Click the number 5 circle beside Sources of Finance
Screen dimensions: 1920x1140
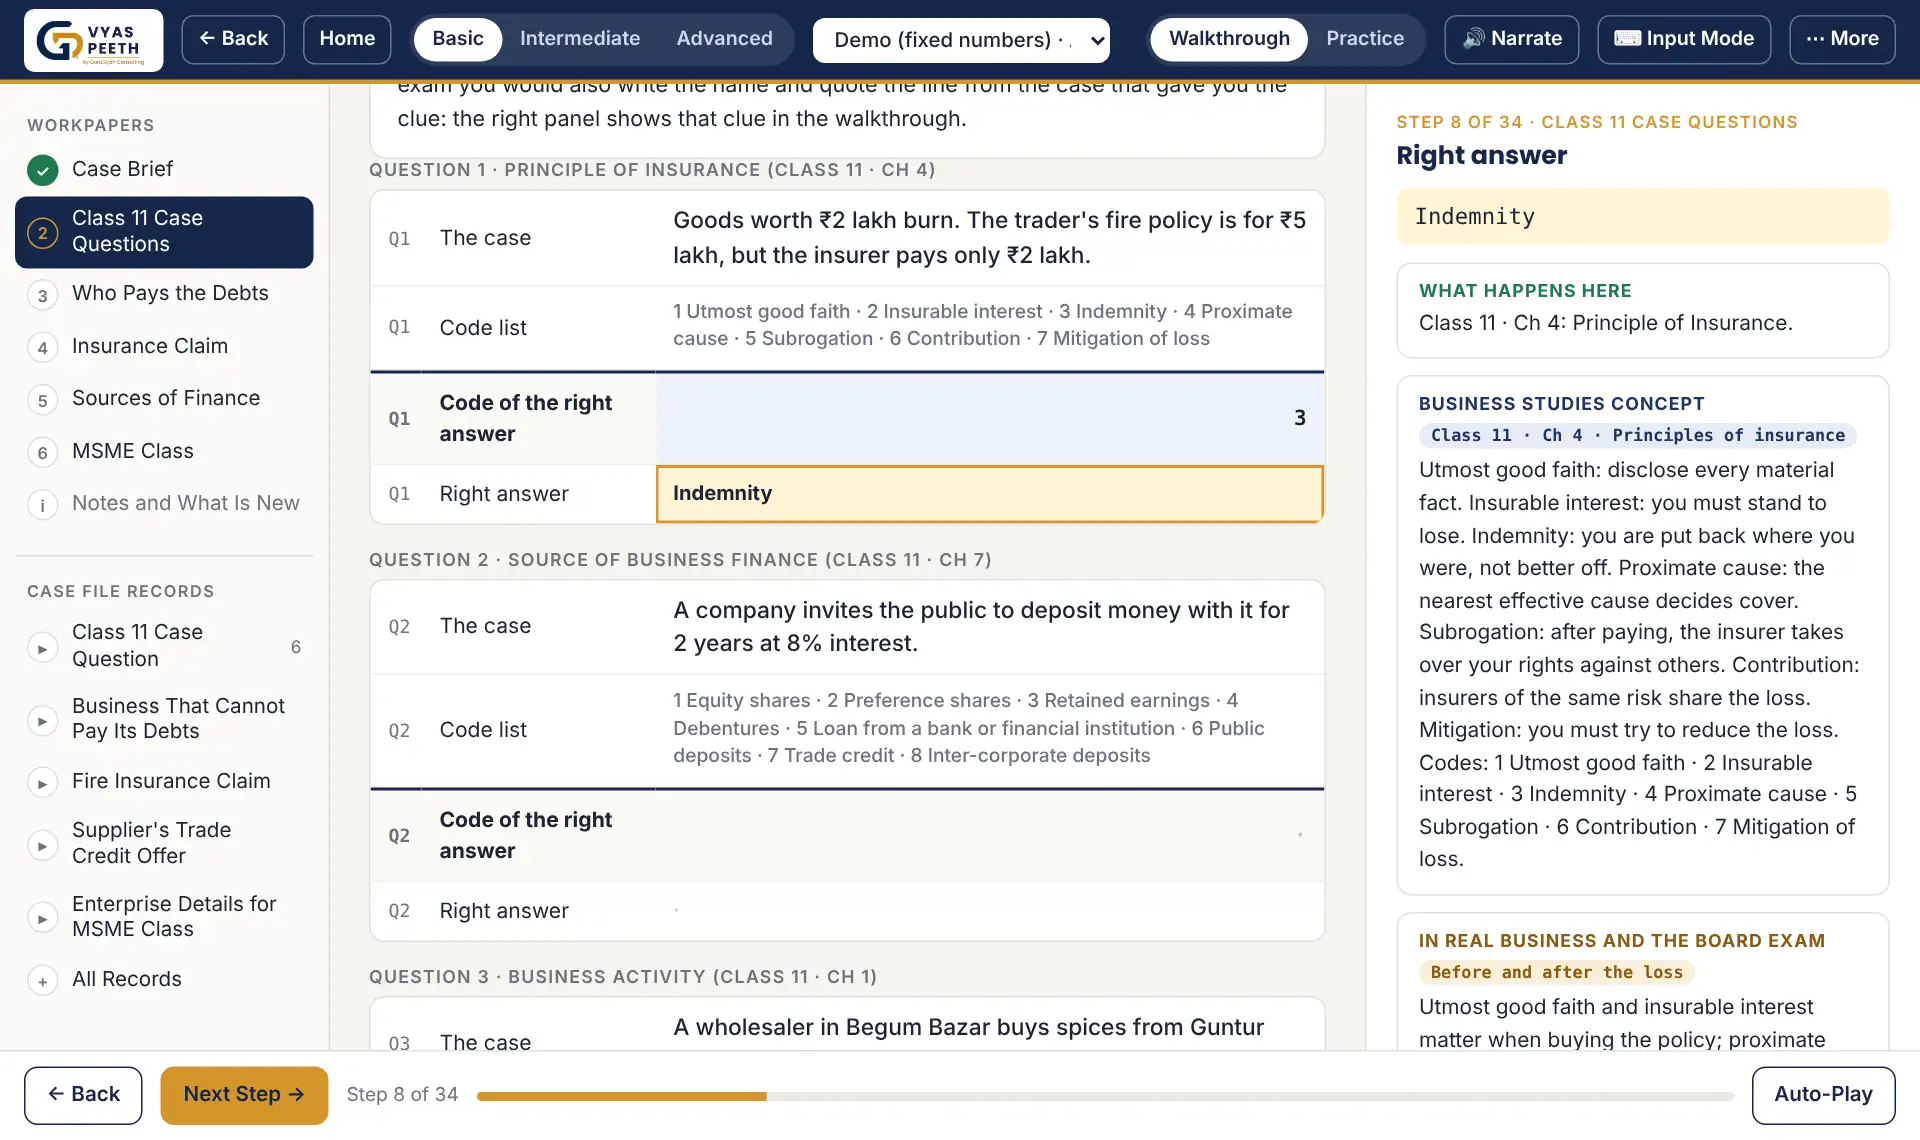[x=42, y=400]
